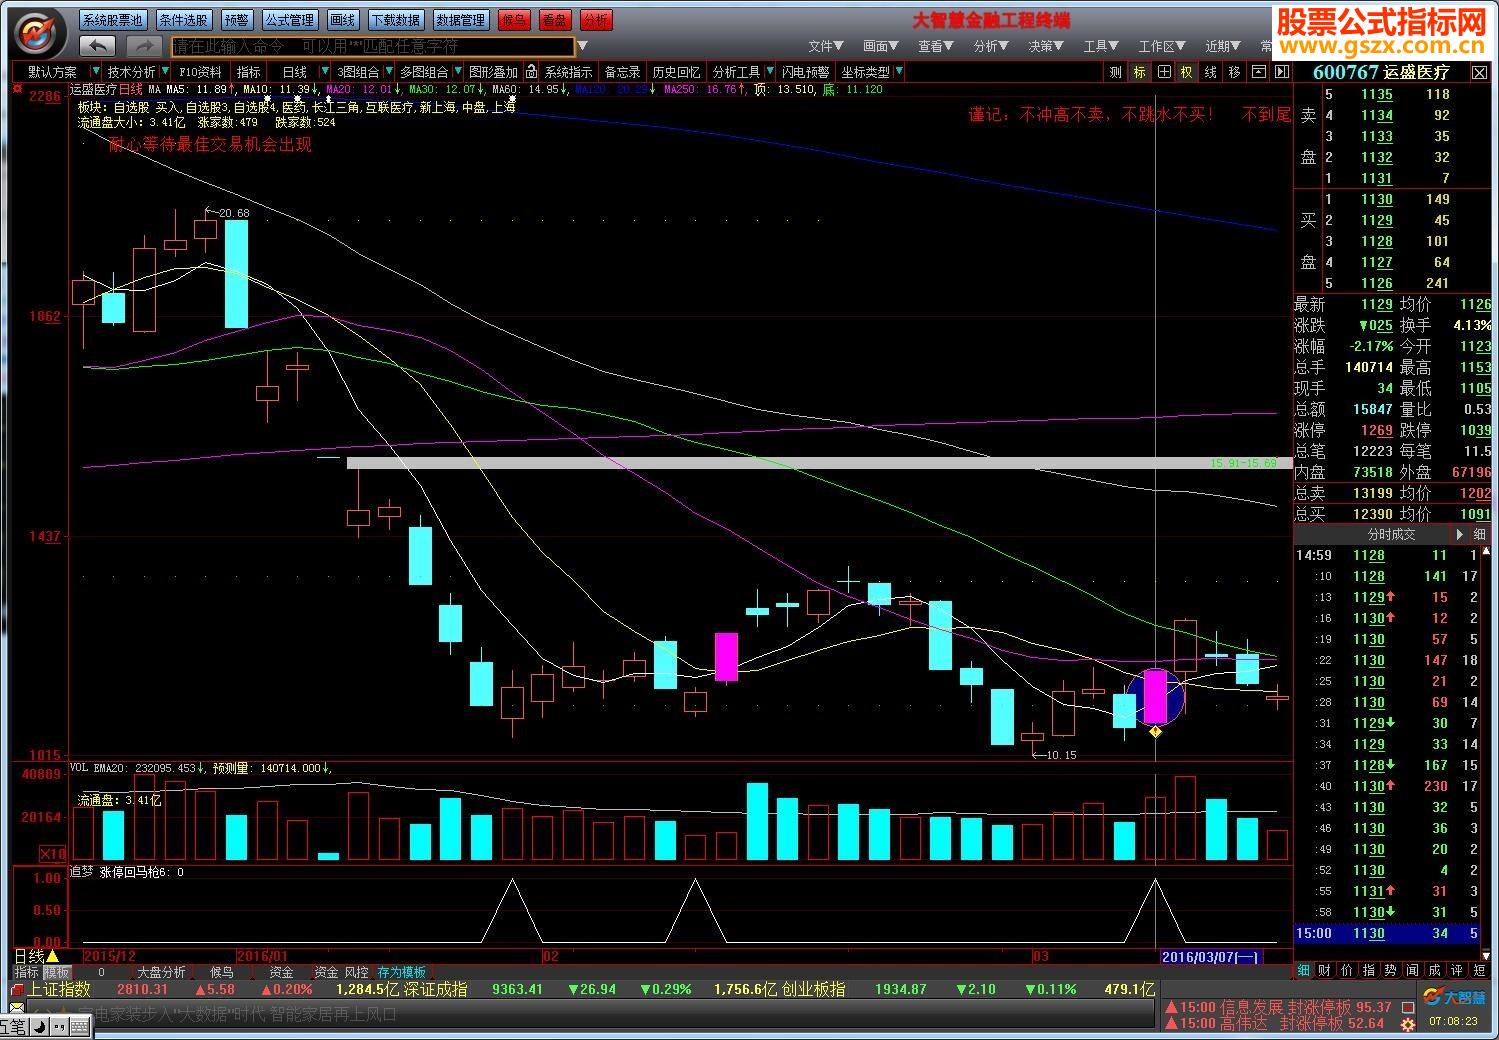Toggle the IME moon half-width icon
Screen dimensions: 1499x1040
[38, 1027]
